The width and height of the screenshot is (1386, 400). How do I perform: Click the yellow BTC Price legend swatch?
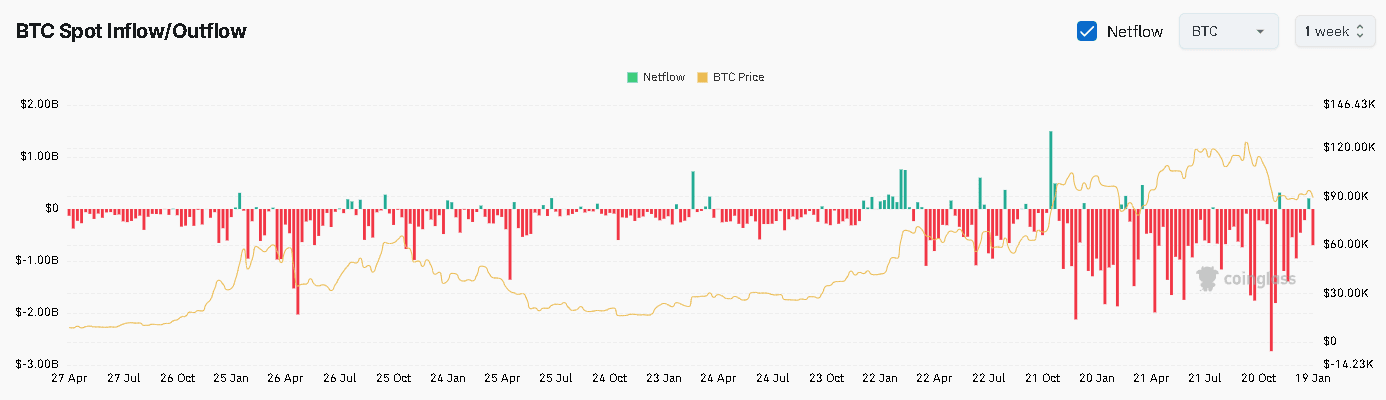coord(702,77)
